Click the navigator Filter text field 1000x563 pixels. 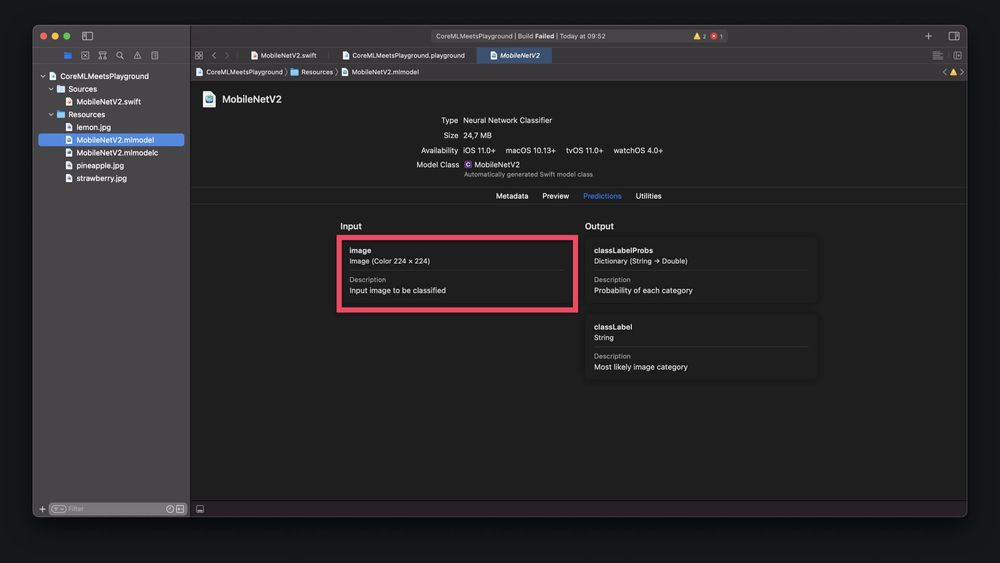[110, 509]
